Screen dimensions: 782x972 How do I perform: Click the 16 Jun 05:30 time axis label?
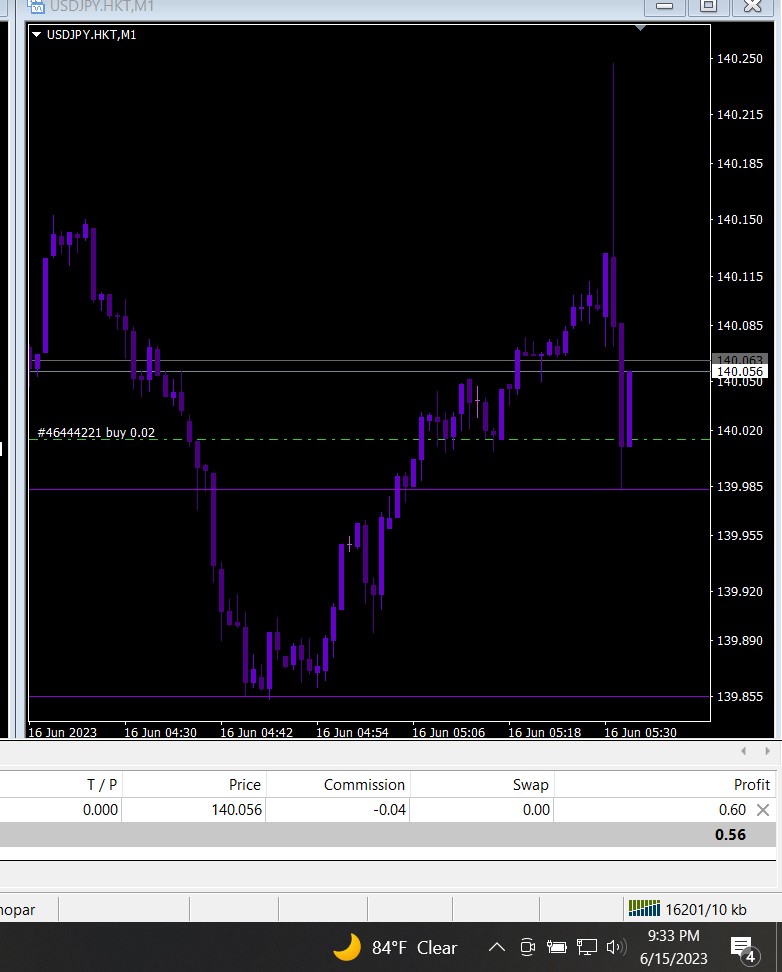click(x=640, y=732)
